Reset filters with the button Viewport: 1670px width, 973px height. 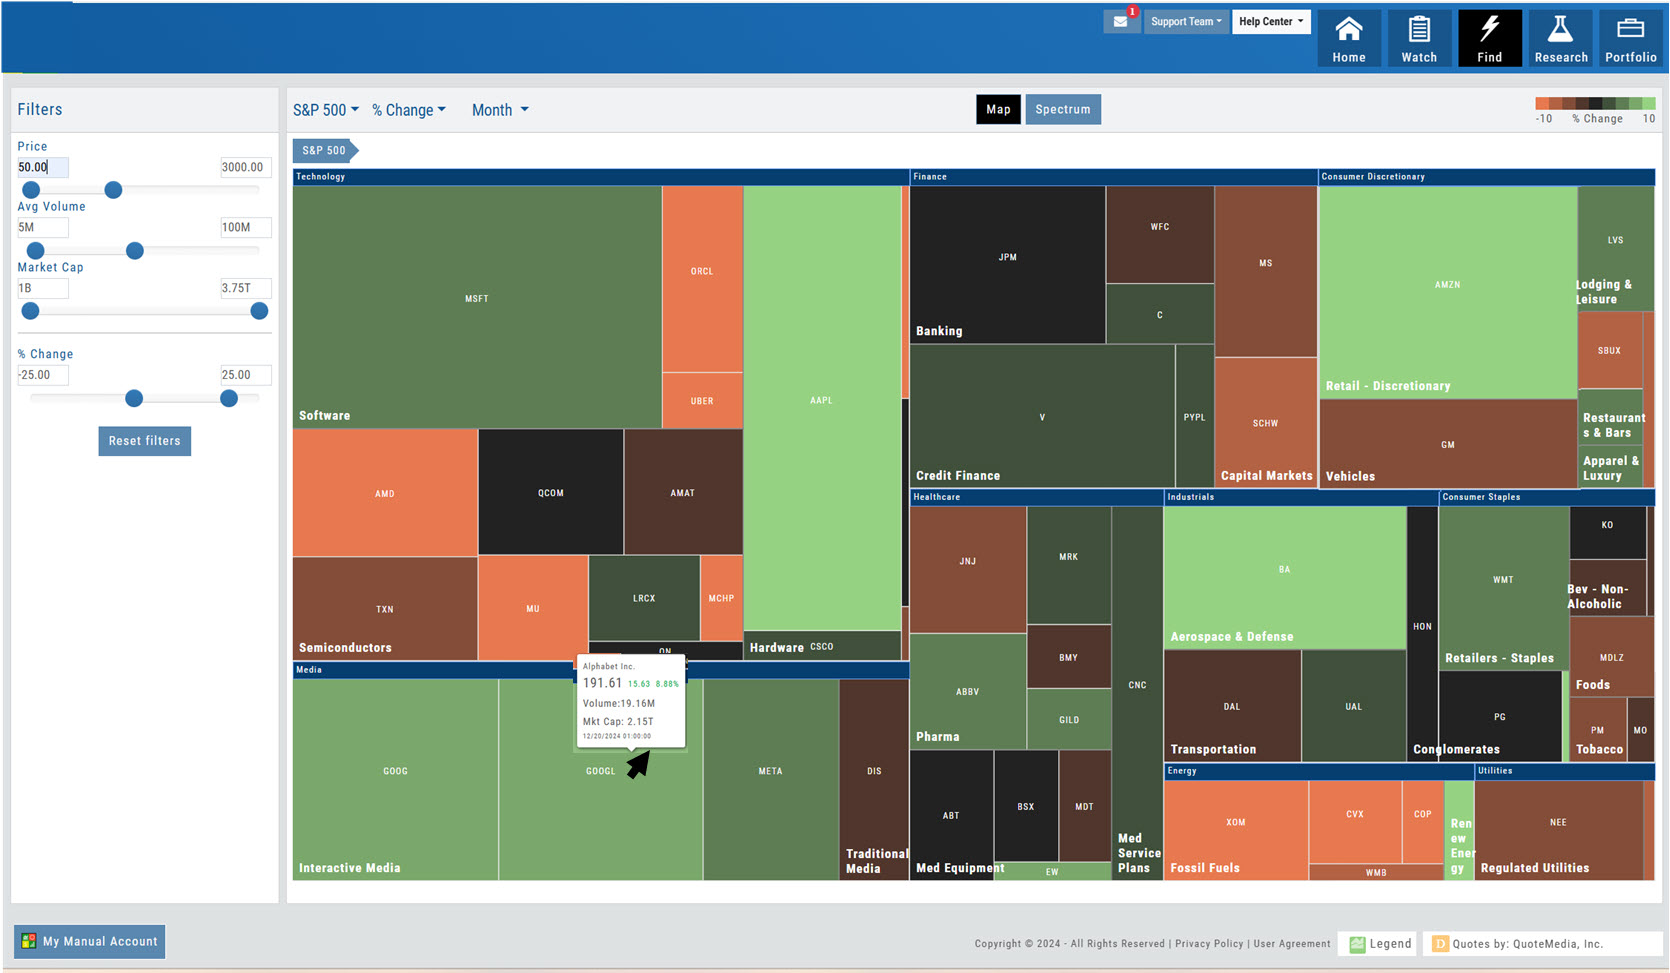click(145, 441)
